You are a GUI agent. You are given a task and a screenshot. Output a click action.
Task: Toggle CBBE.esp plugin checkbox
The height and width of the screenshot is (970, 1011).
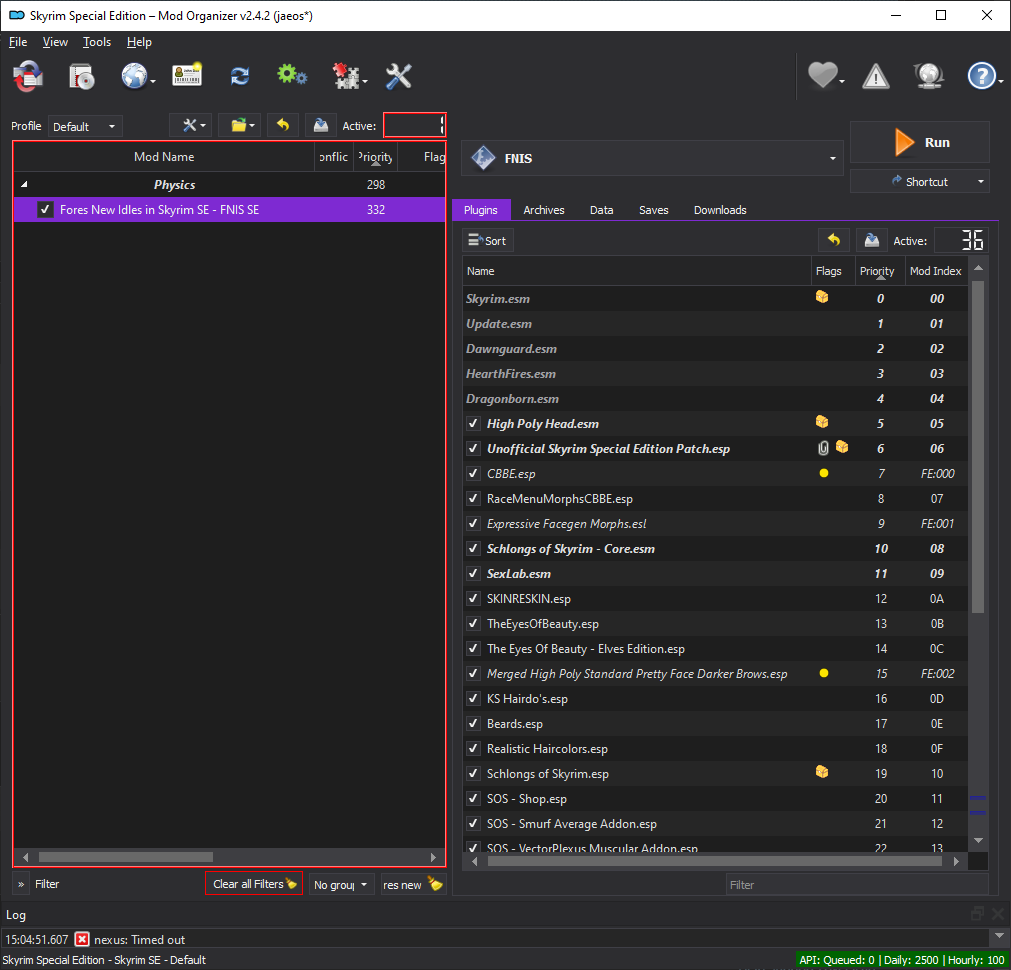473,473
